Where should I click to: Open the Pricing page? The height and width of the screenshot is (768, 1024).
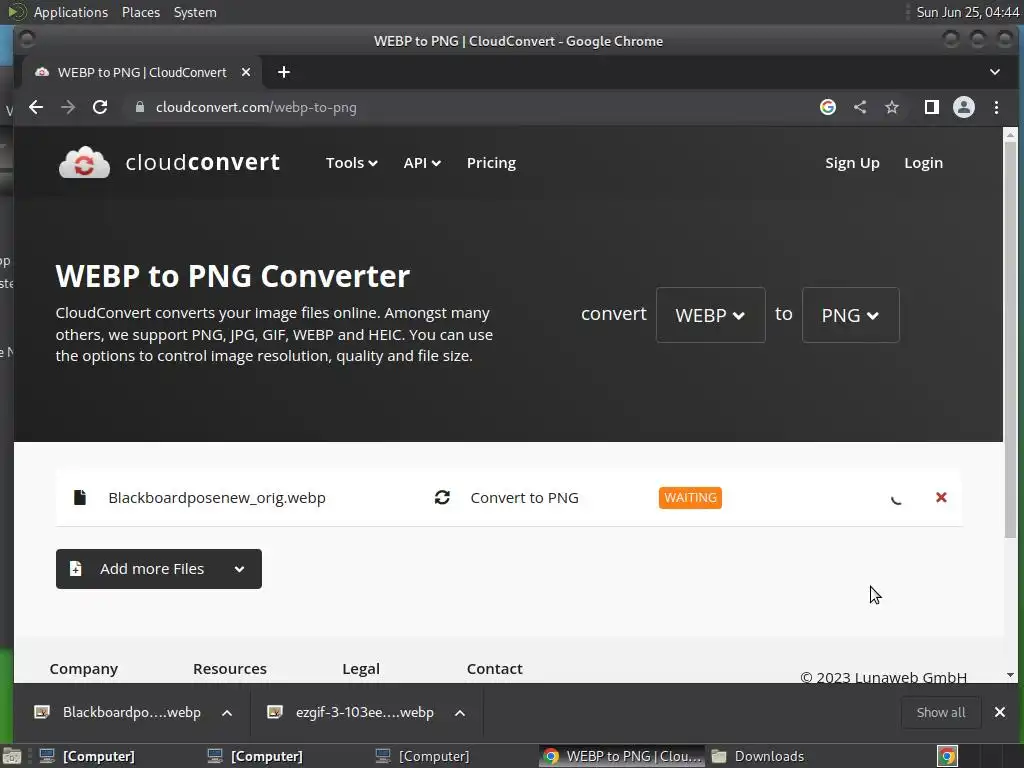coord(491,163)
